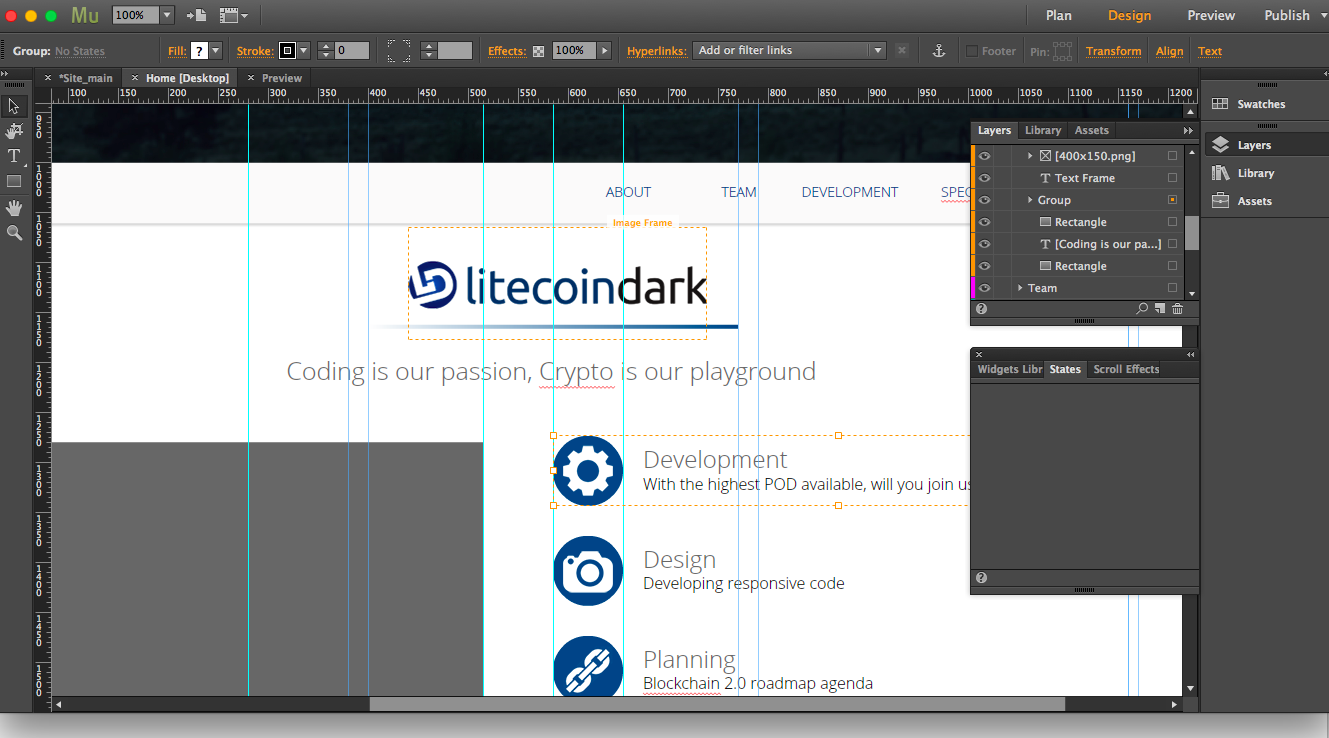Switch to Preview mode in top bar
Image resolution: width=1329 pixels, height=738 pixels.
[x=1211, y=15]
